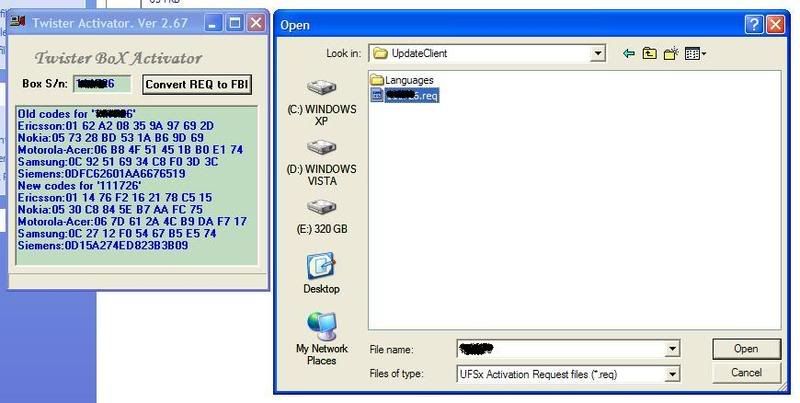The image size is (800, 403).
Task: Select Siemens 0D15A274ED823B3B09 code line
Action: pos(103,246)
